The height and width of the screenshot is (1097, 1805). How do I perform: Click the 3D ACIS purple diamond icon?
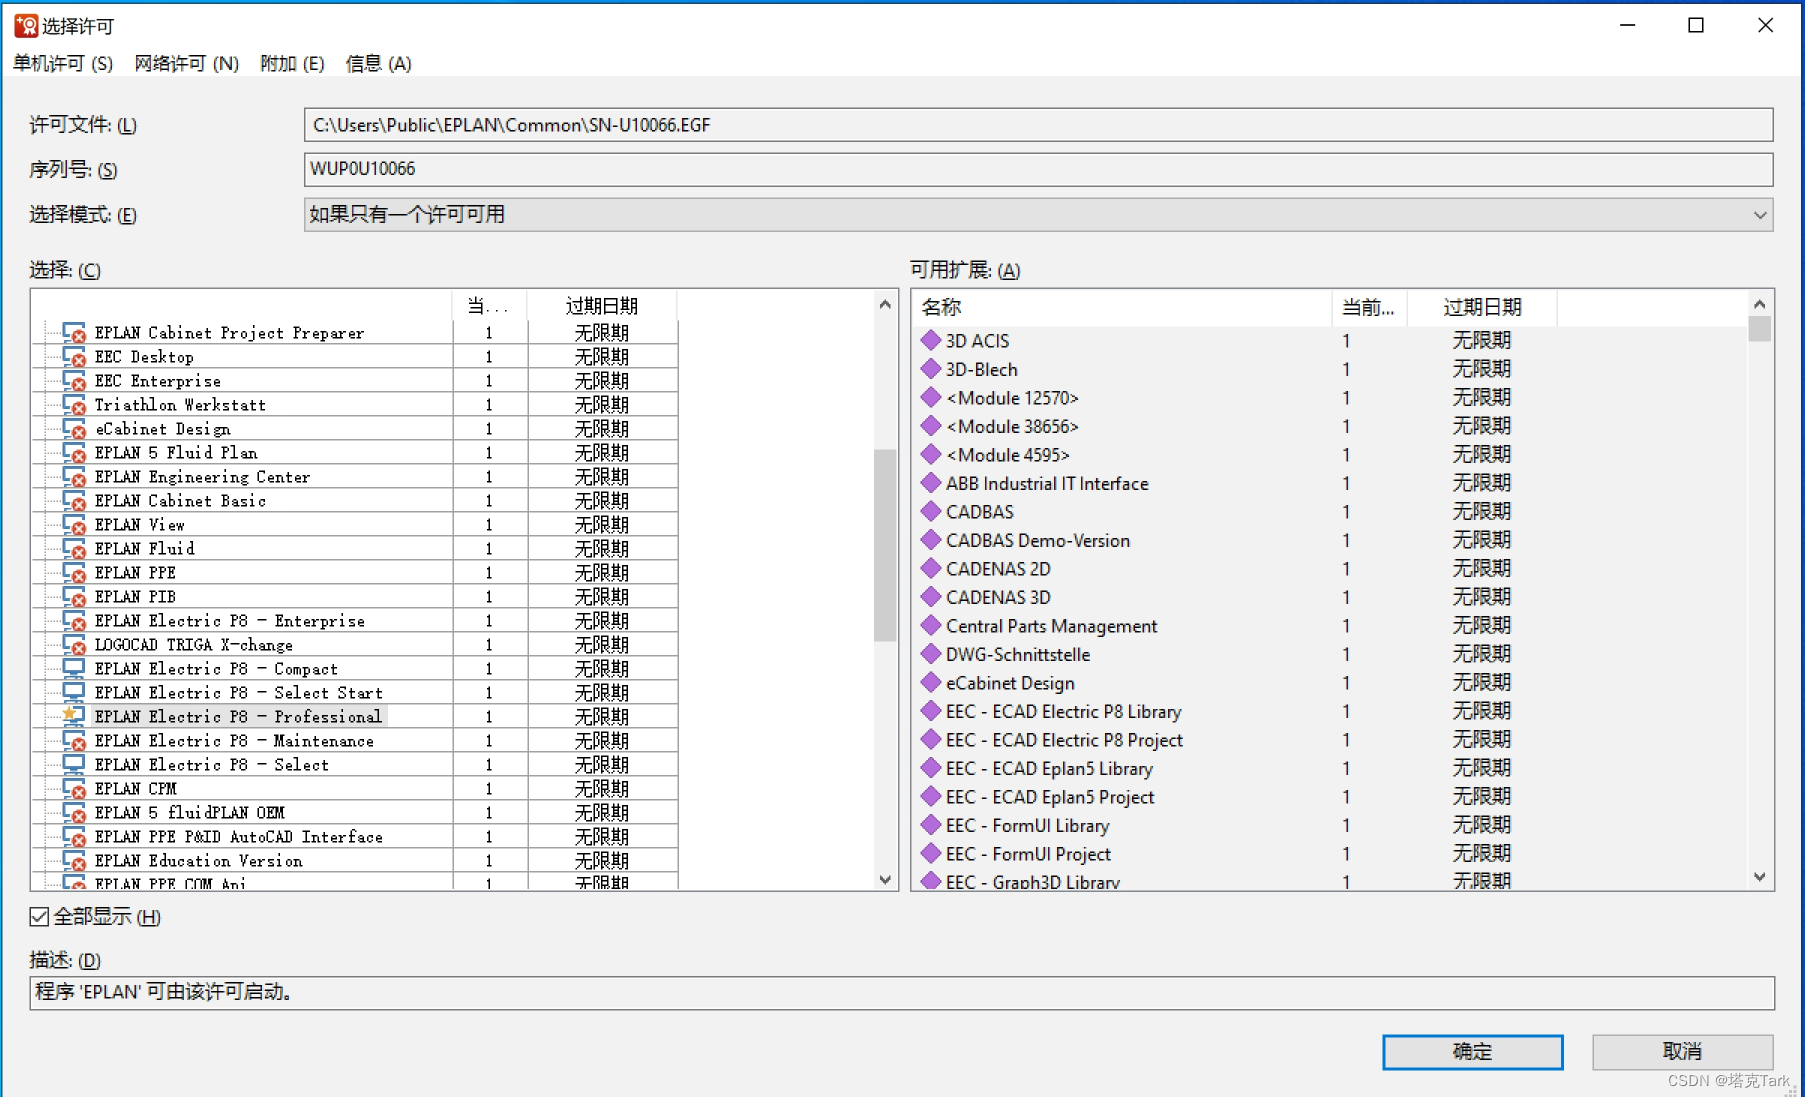click(x=931, y=340)
